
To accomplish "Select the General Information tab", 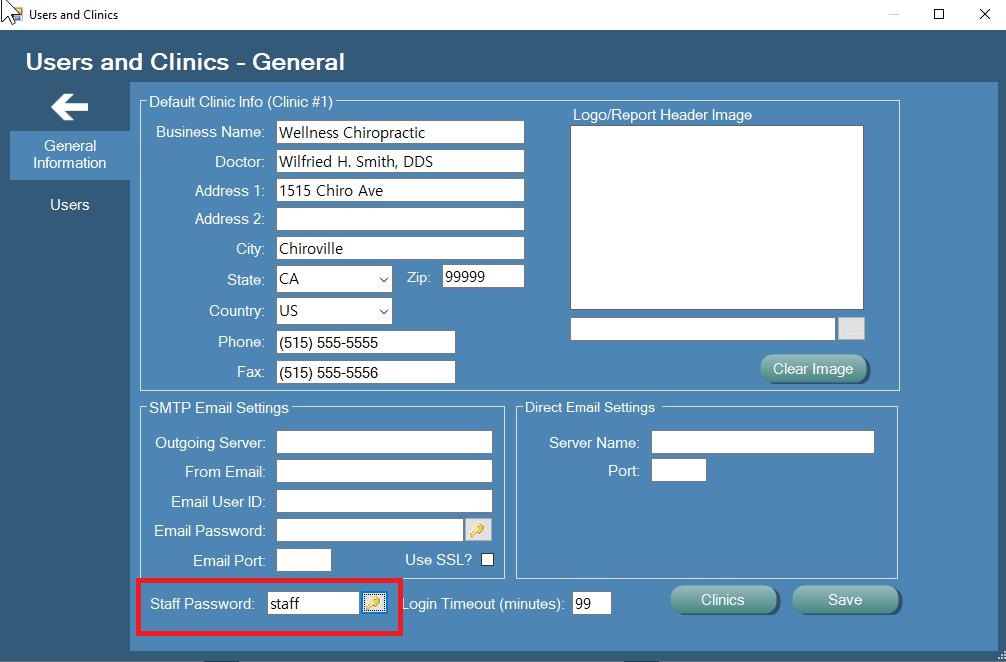I will point(69,155).
